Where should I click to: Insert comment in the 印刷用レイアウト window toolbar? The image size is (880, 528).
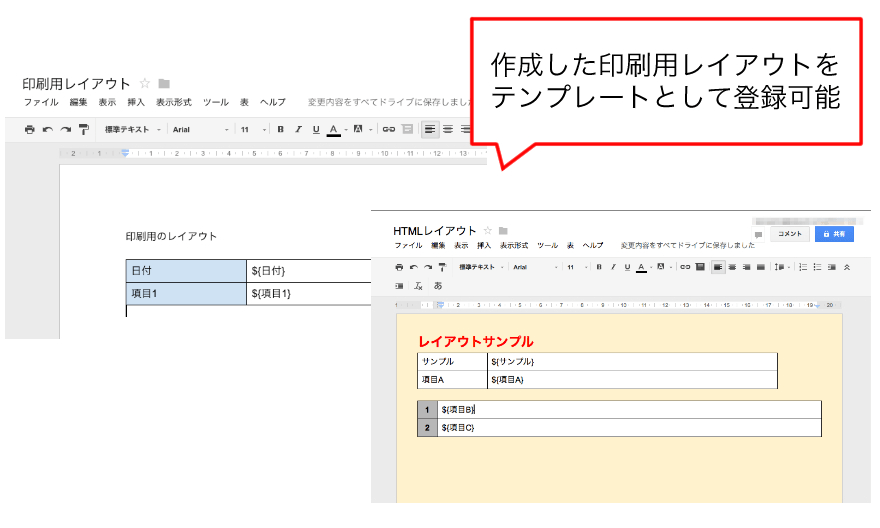(x=408, y=130)
